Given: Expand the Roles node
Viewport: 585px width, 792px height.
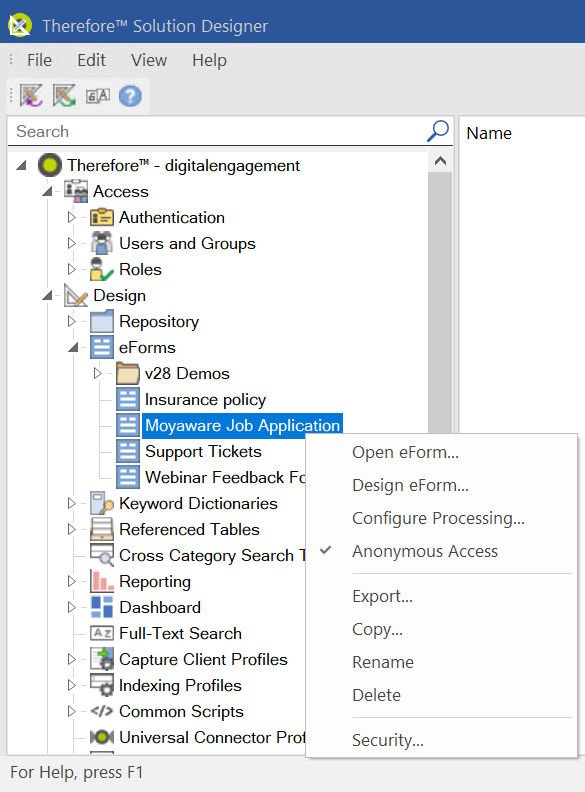Looking at the screenshot, I should [71, 269].
